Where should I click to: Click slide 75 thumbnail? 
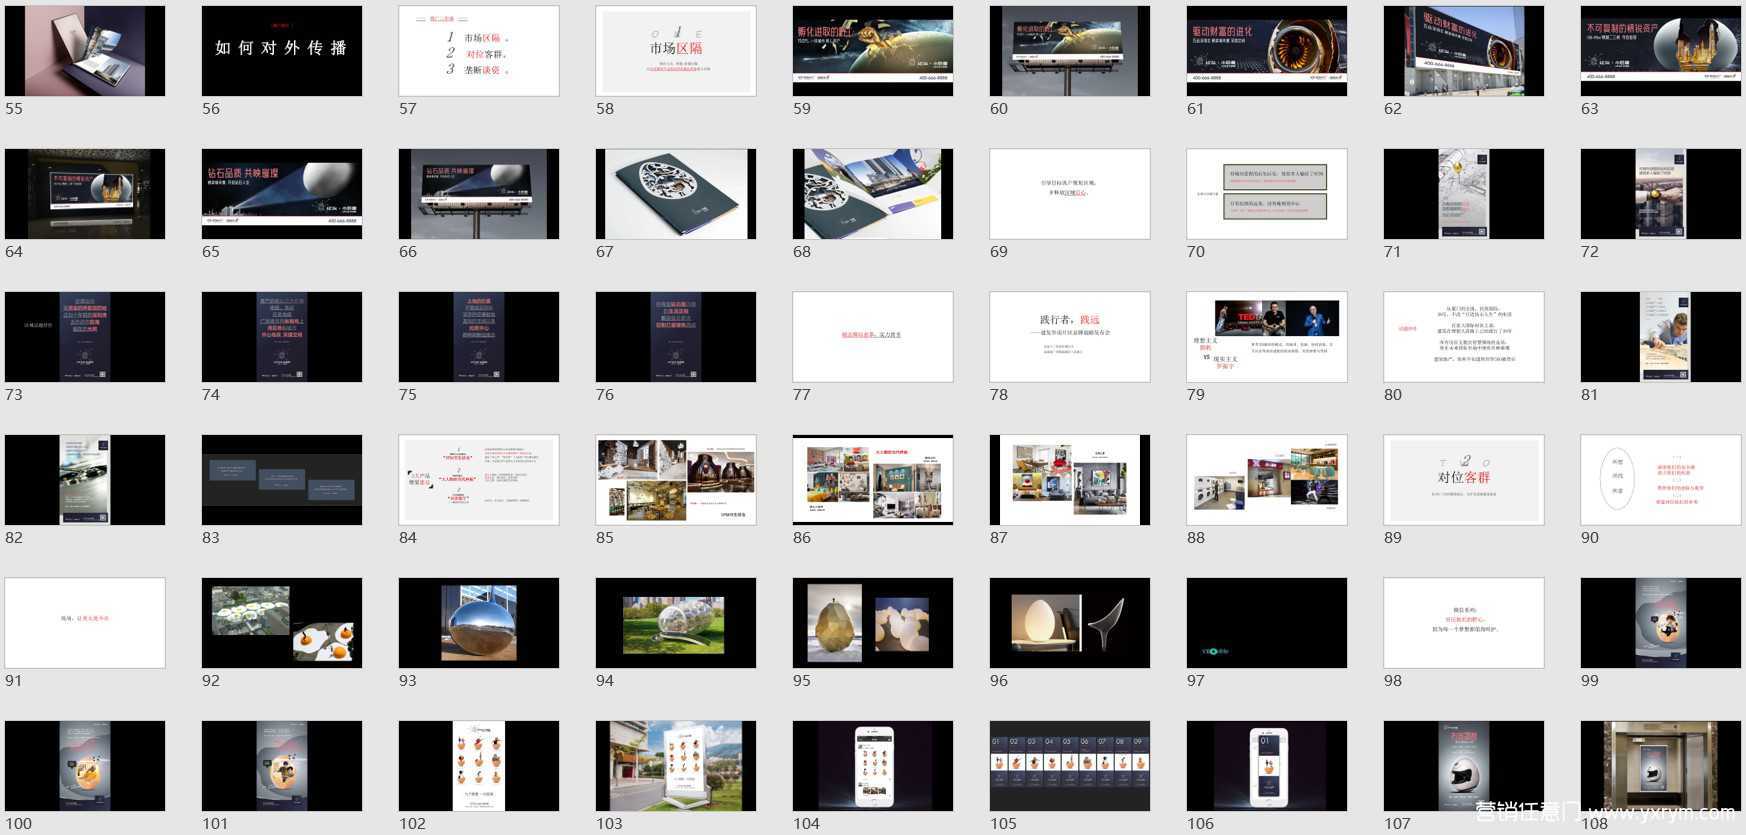click(479, 337)
